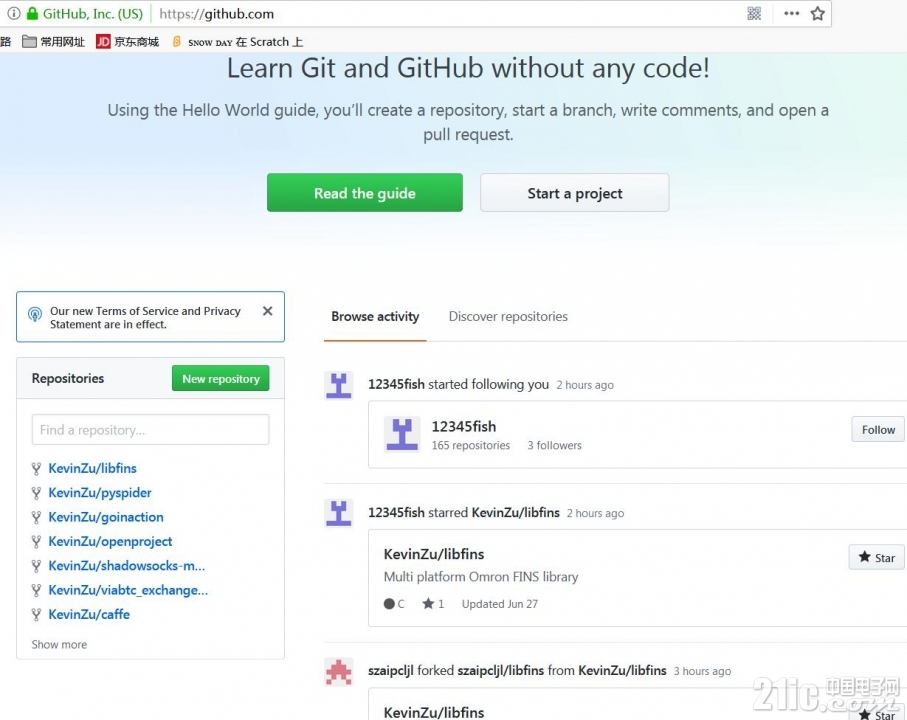Click Multi platform Omron FINS library description

click(481, 577)
